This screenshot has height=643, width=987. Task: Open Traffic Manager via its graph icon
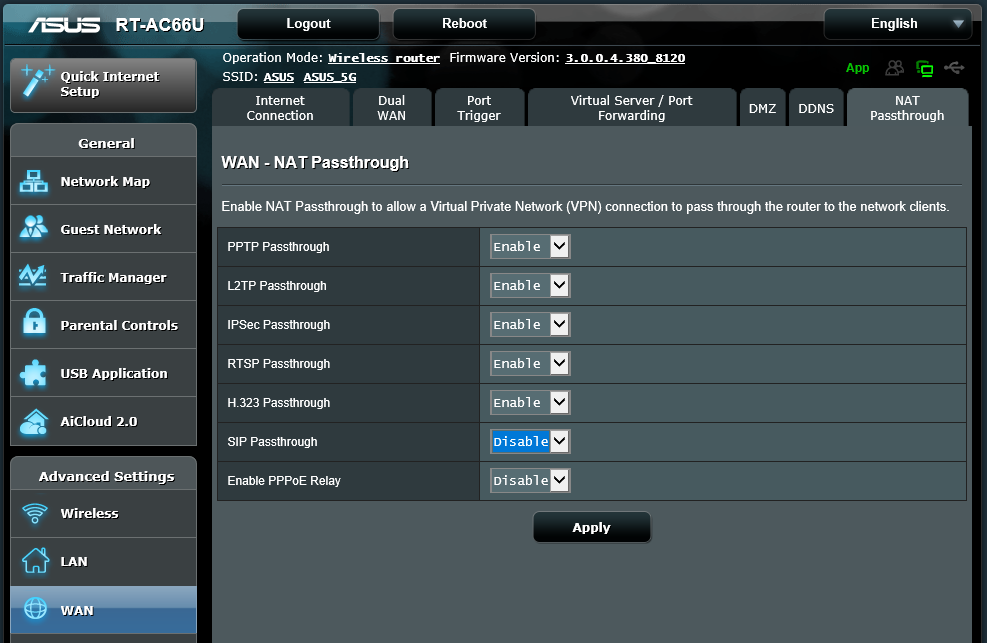click(x=34, y=277)
